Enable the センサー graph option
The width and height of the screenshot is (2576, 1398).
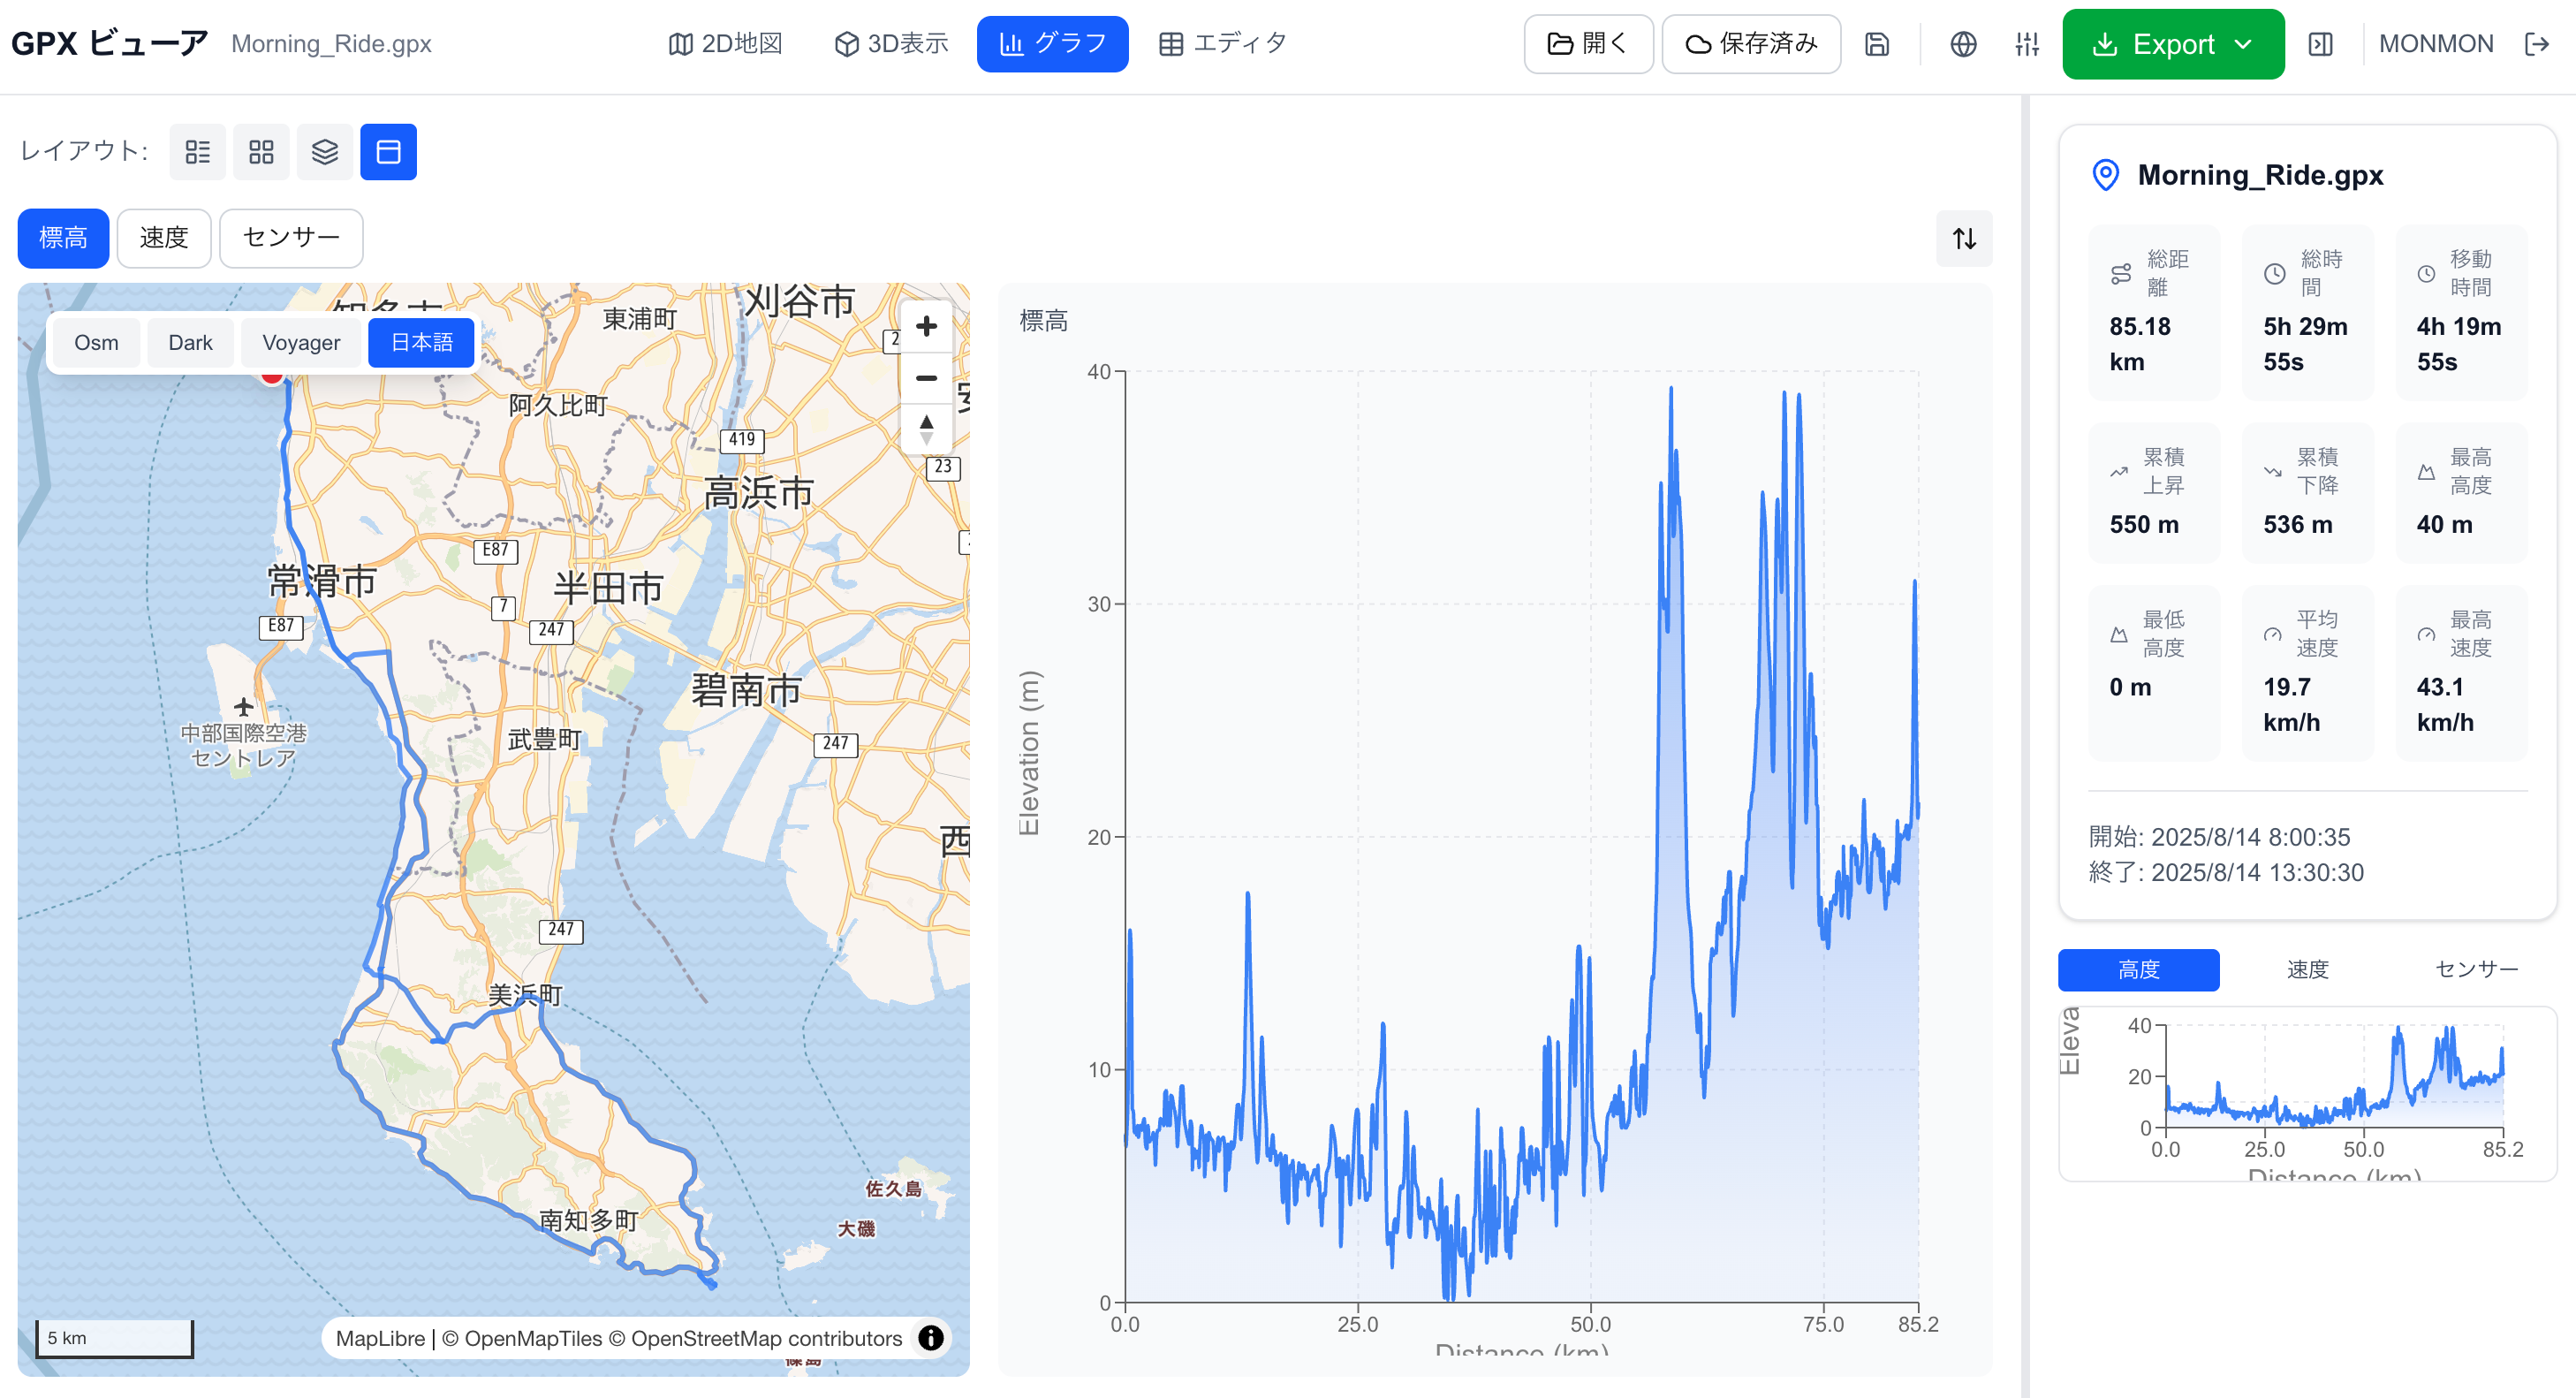click(291, 238)
